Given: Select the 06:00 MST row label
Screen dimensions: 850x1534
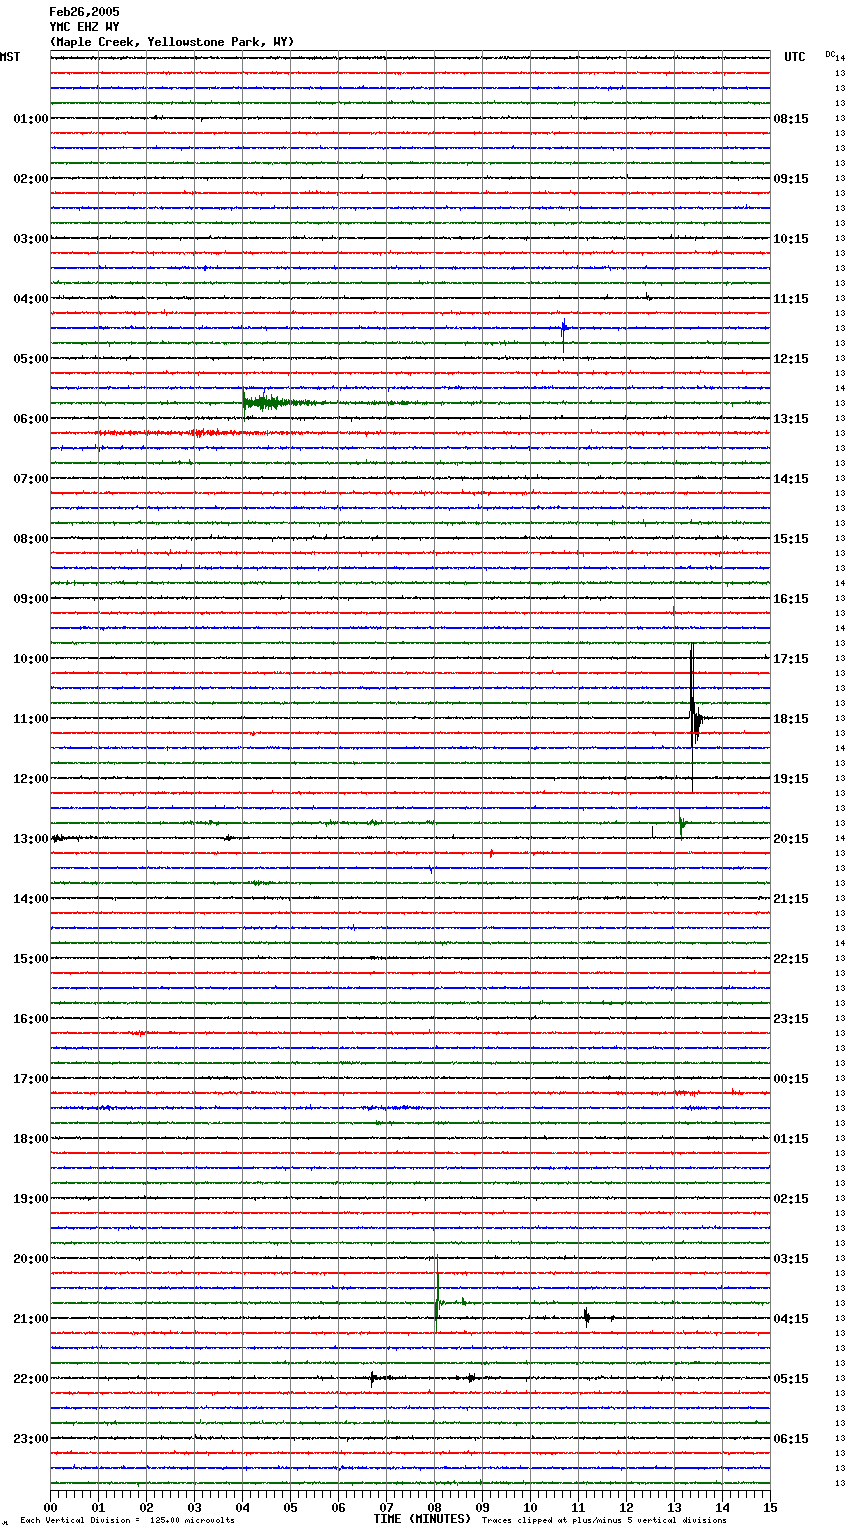Looking at the screenshot, I should (x=31, y=419).
